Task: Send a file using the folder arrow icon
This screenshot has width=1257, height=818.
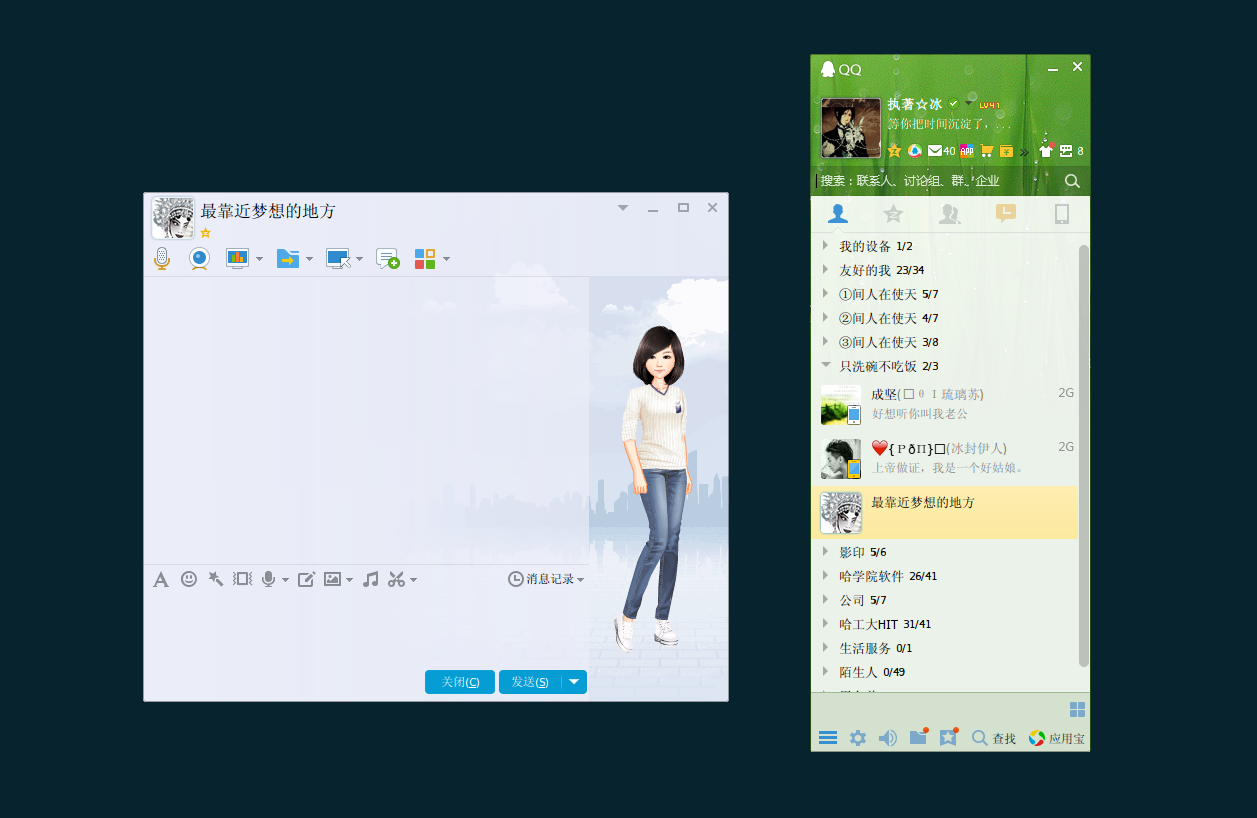Action: tap(288, 258)
